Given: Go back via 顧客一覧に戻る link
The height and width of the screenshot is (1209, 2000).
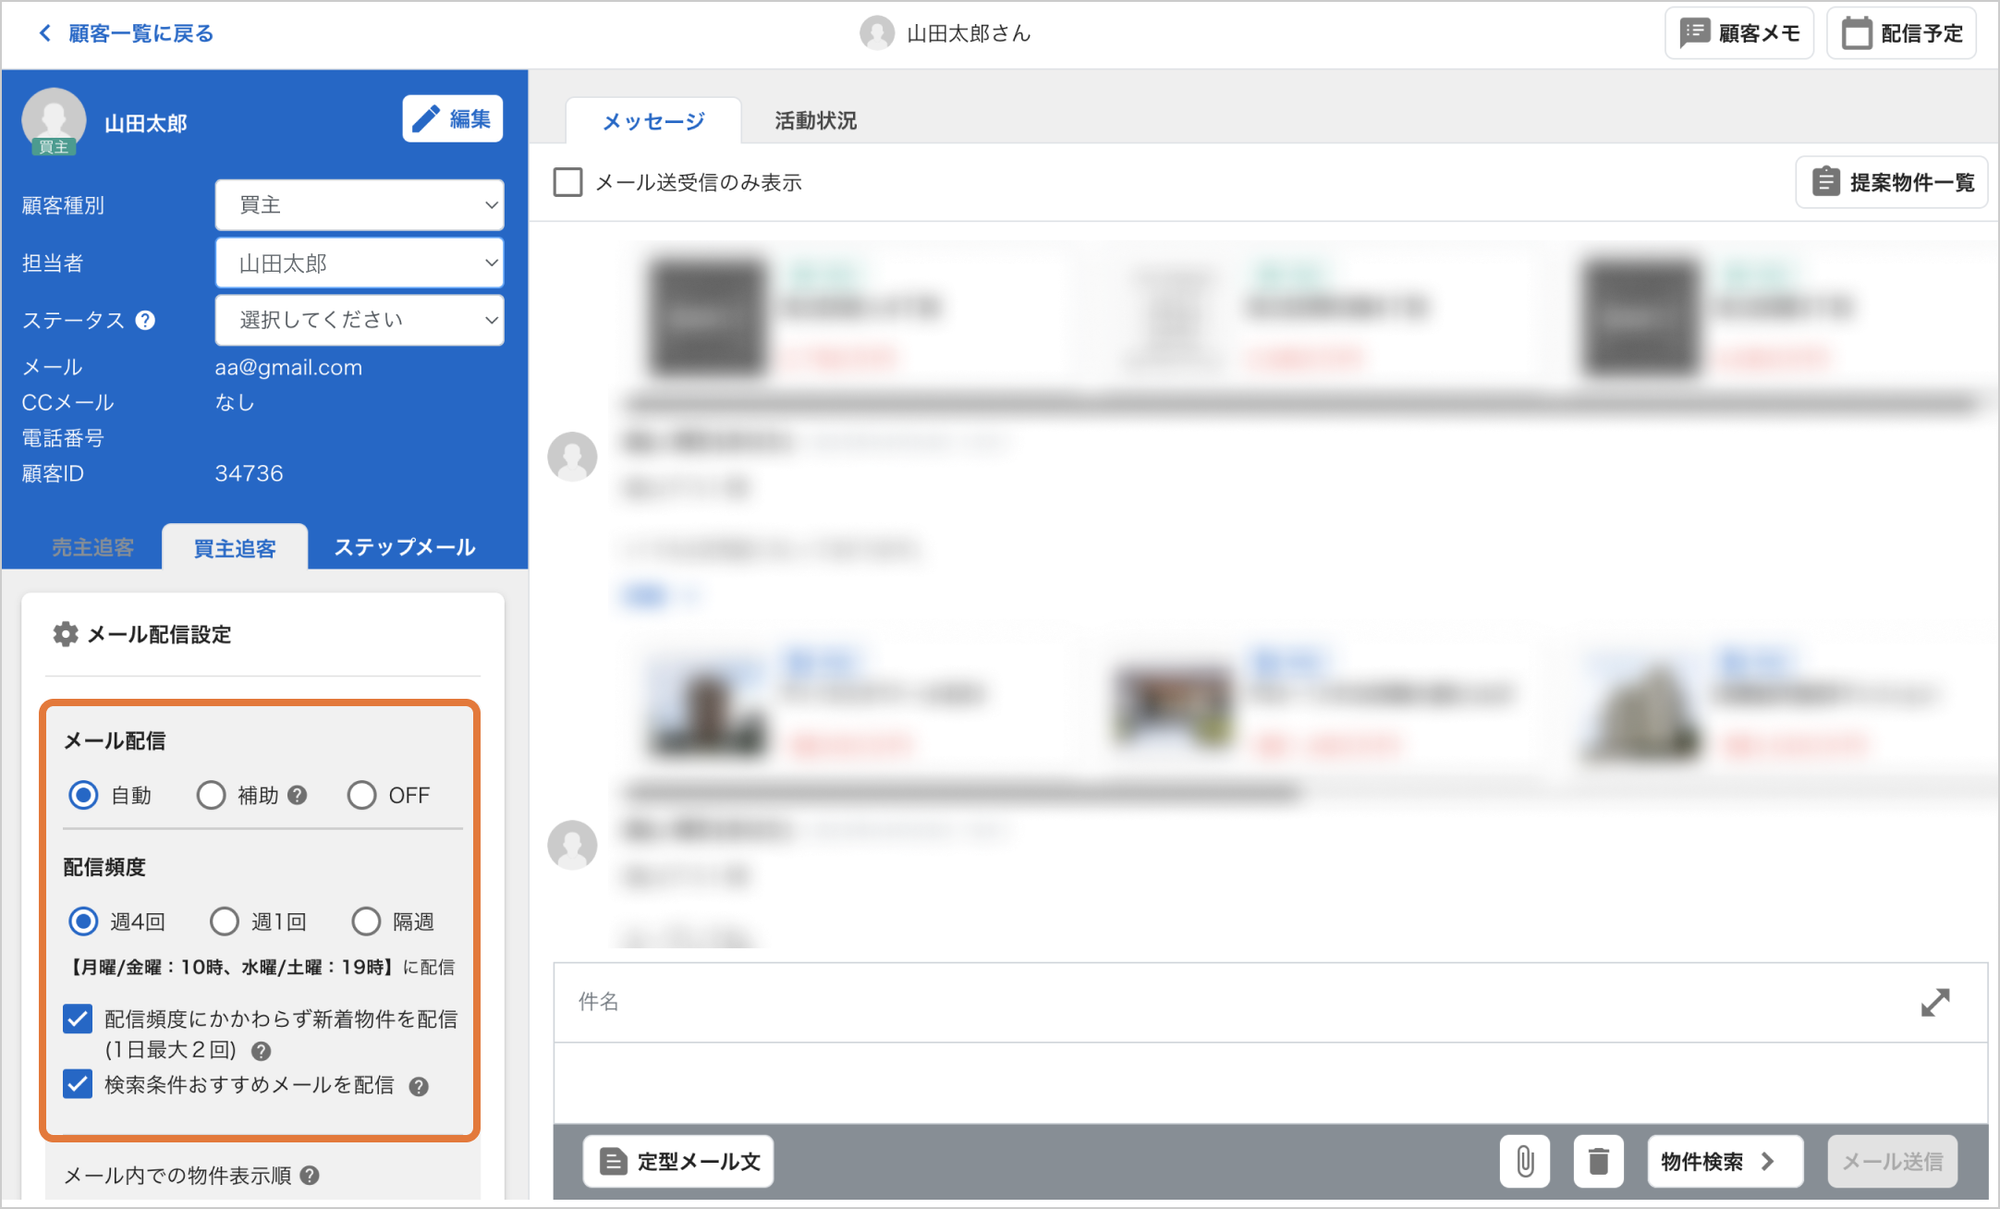Looking at the screenshot, I should pos(126,33).
